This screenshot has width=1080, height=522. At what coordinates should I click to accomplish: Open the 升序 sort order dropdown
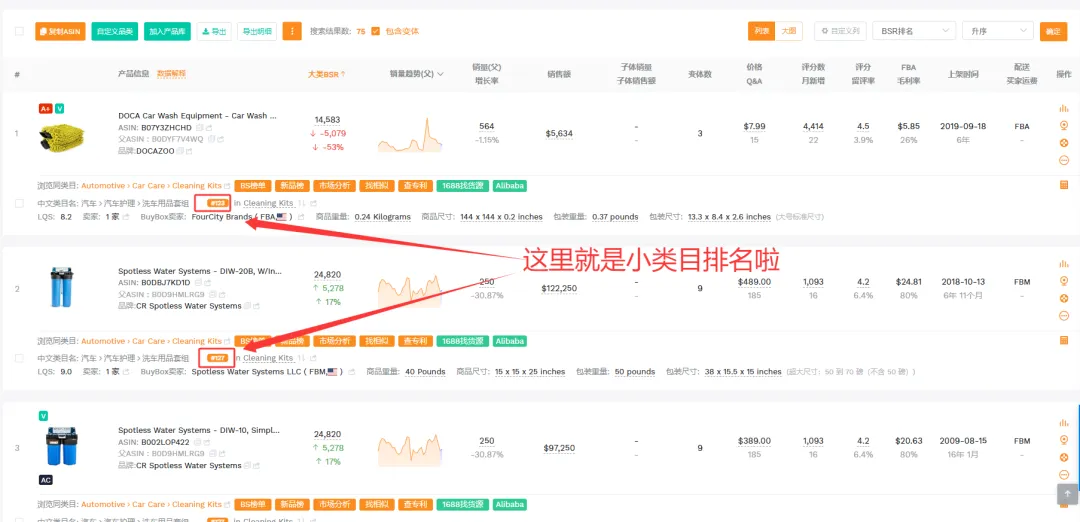click(998, 31)
